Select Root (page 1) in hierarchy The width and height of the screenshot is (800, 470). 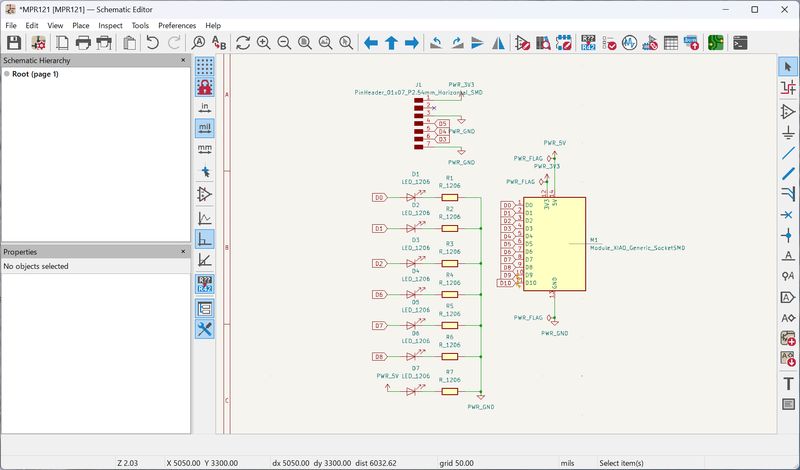[x=35, y=74]
